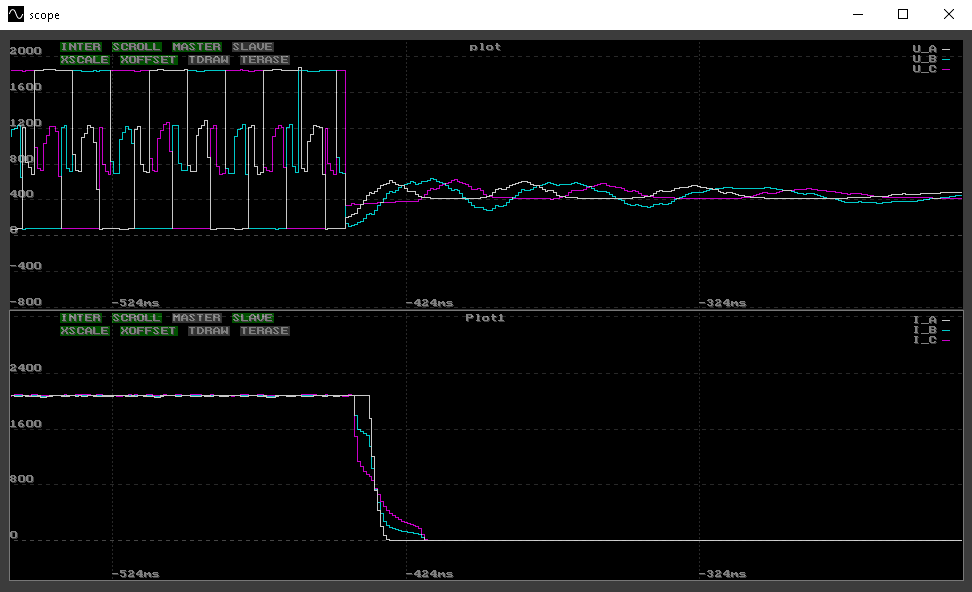Click the -324ms time label in Plot1
This screenshot has width=972, height=592.
pos(722,574)
